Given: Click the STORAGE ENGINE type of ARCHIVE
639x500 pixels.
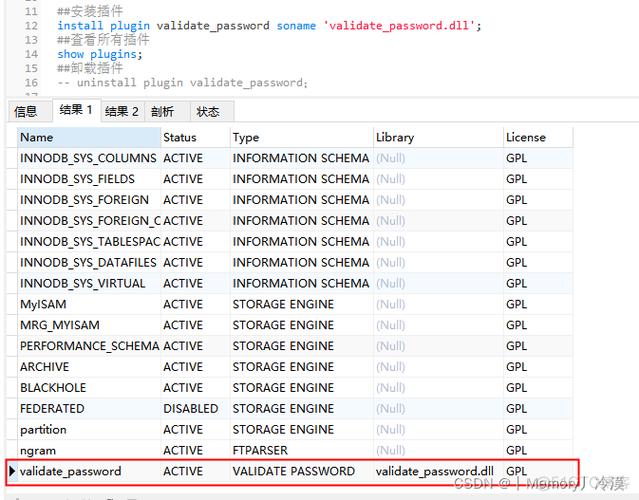Looking at the screenshot, I should tap(302, 367).
